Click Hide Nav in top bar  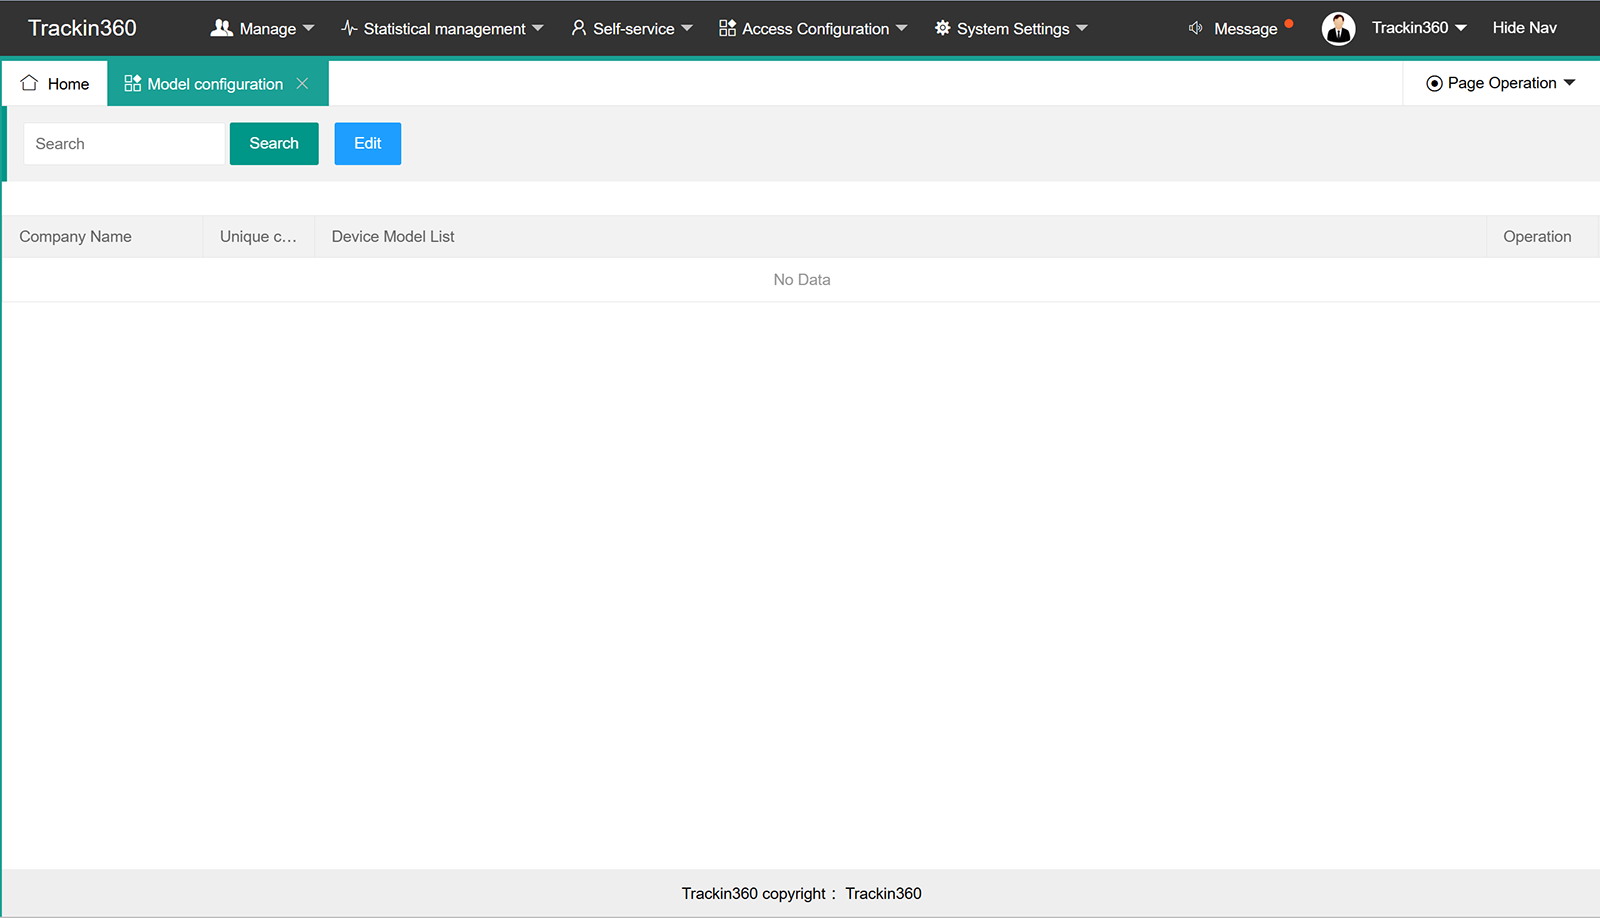coord(1524,28)
